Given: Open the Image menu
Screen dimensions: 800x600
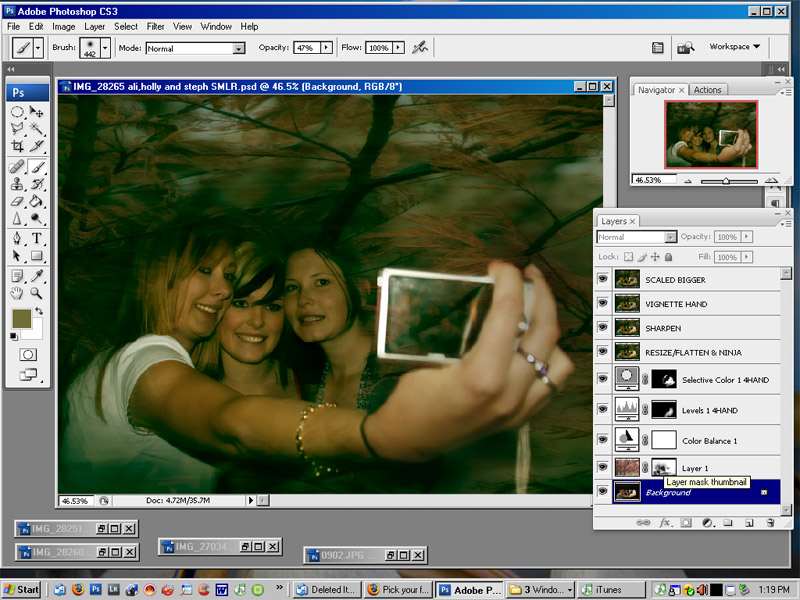Looking at the screenshot, I should (x=63, y=27).
